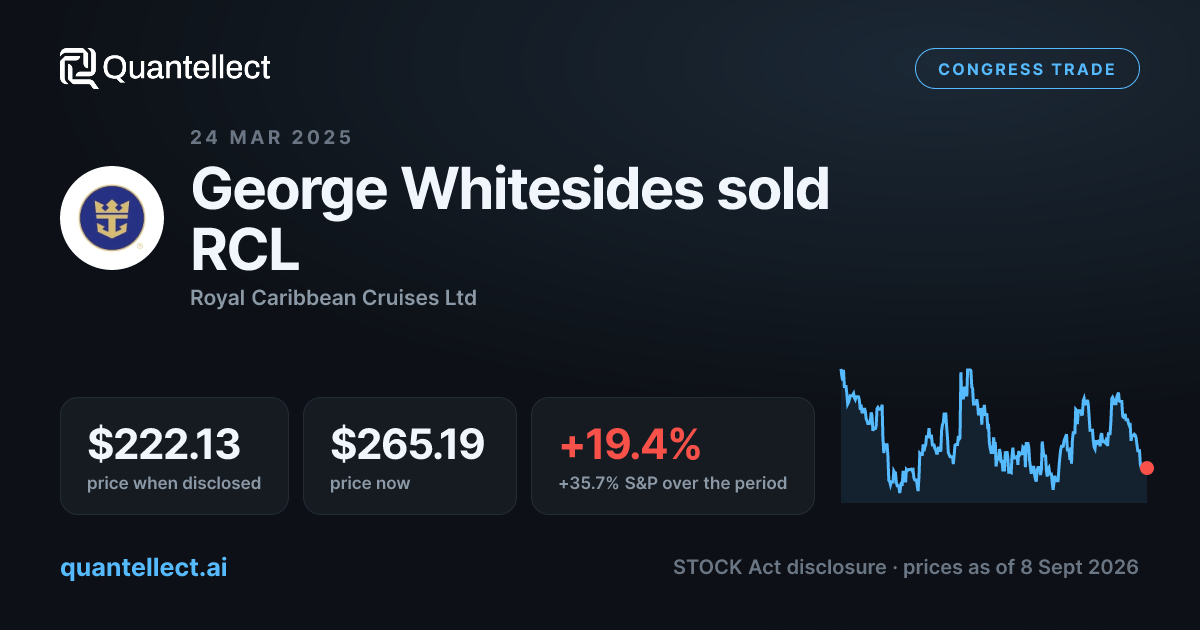Open the quantellect.ai link
Viewport: 1200px width, 630px height.
[144, 567]
